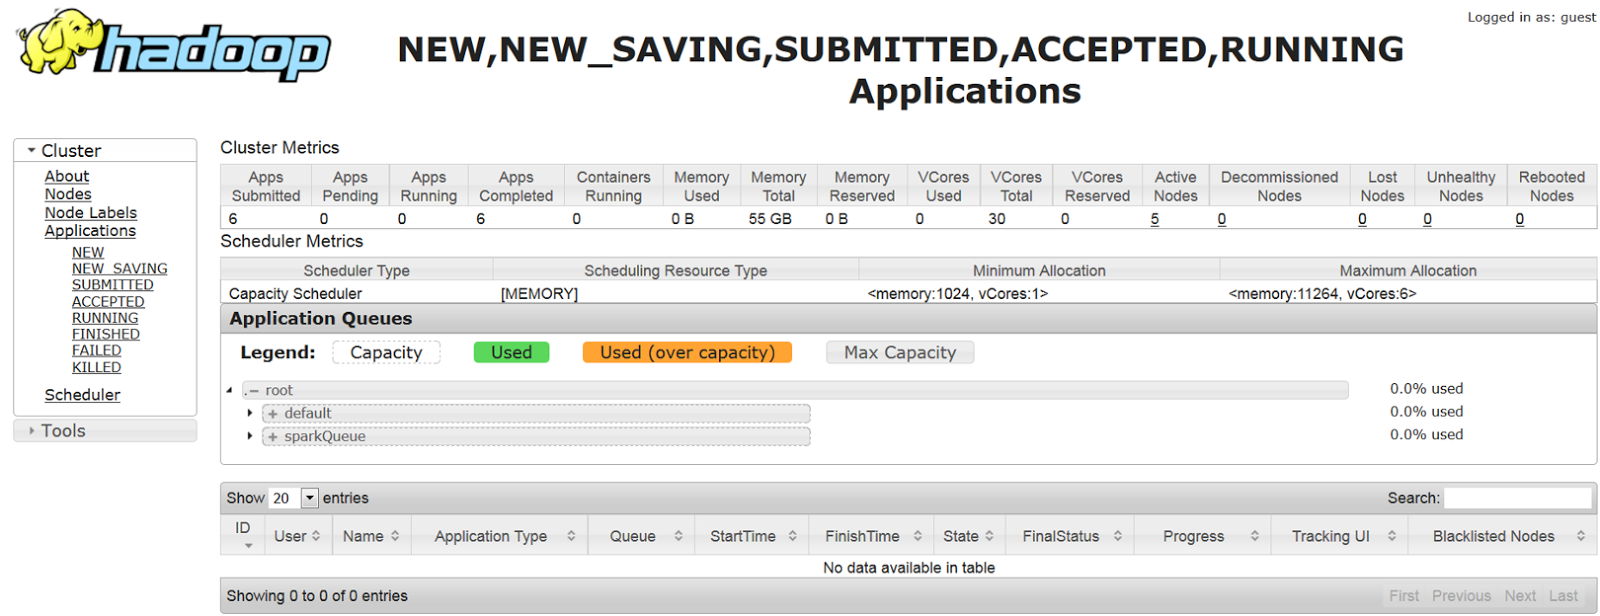Open the Unhealthy Nodes count link
The width and height of the screenshot is (1600, 616).
(1427, 219)
